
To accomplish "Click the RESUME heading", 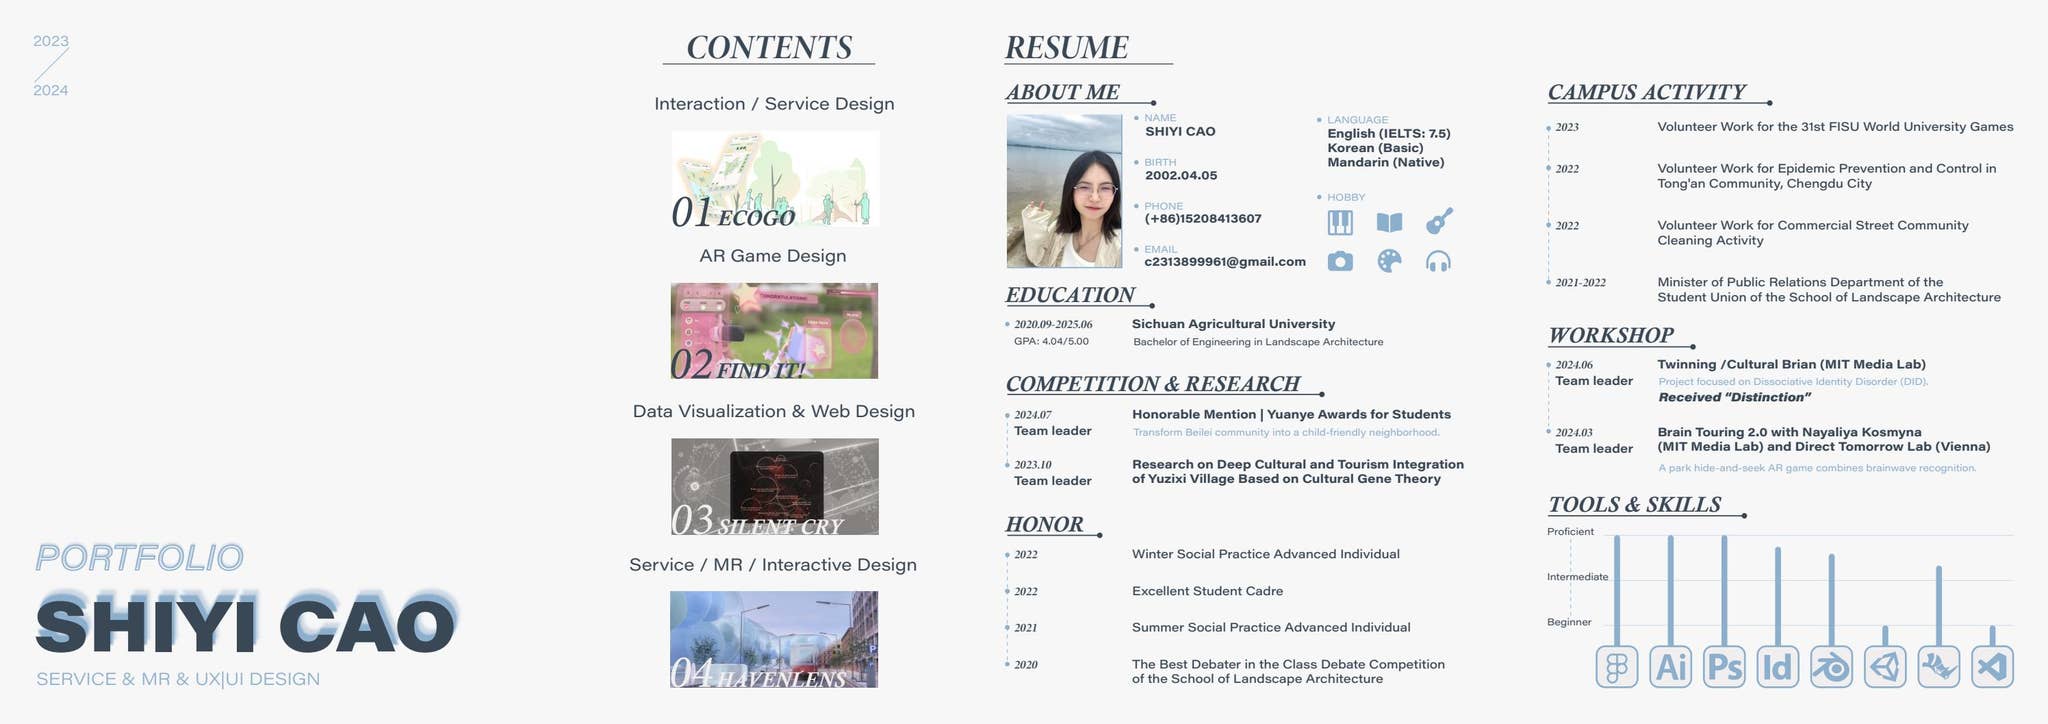I will click(1066, 47).
